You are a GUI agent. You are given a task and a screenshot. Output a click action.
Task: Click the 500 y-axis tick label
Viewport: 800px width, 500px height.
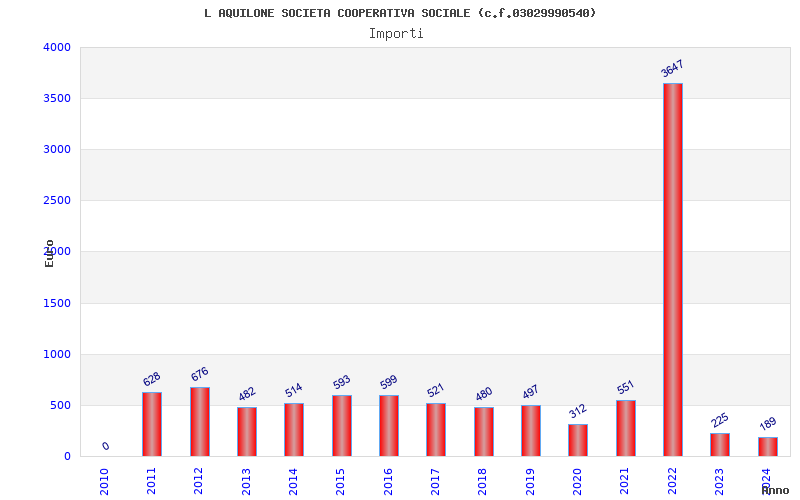[x=61, y=406]
